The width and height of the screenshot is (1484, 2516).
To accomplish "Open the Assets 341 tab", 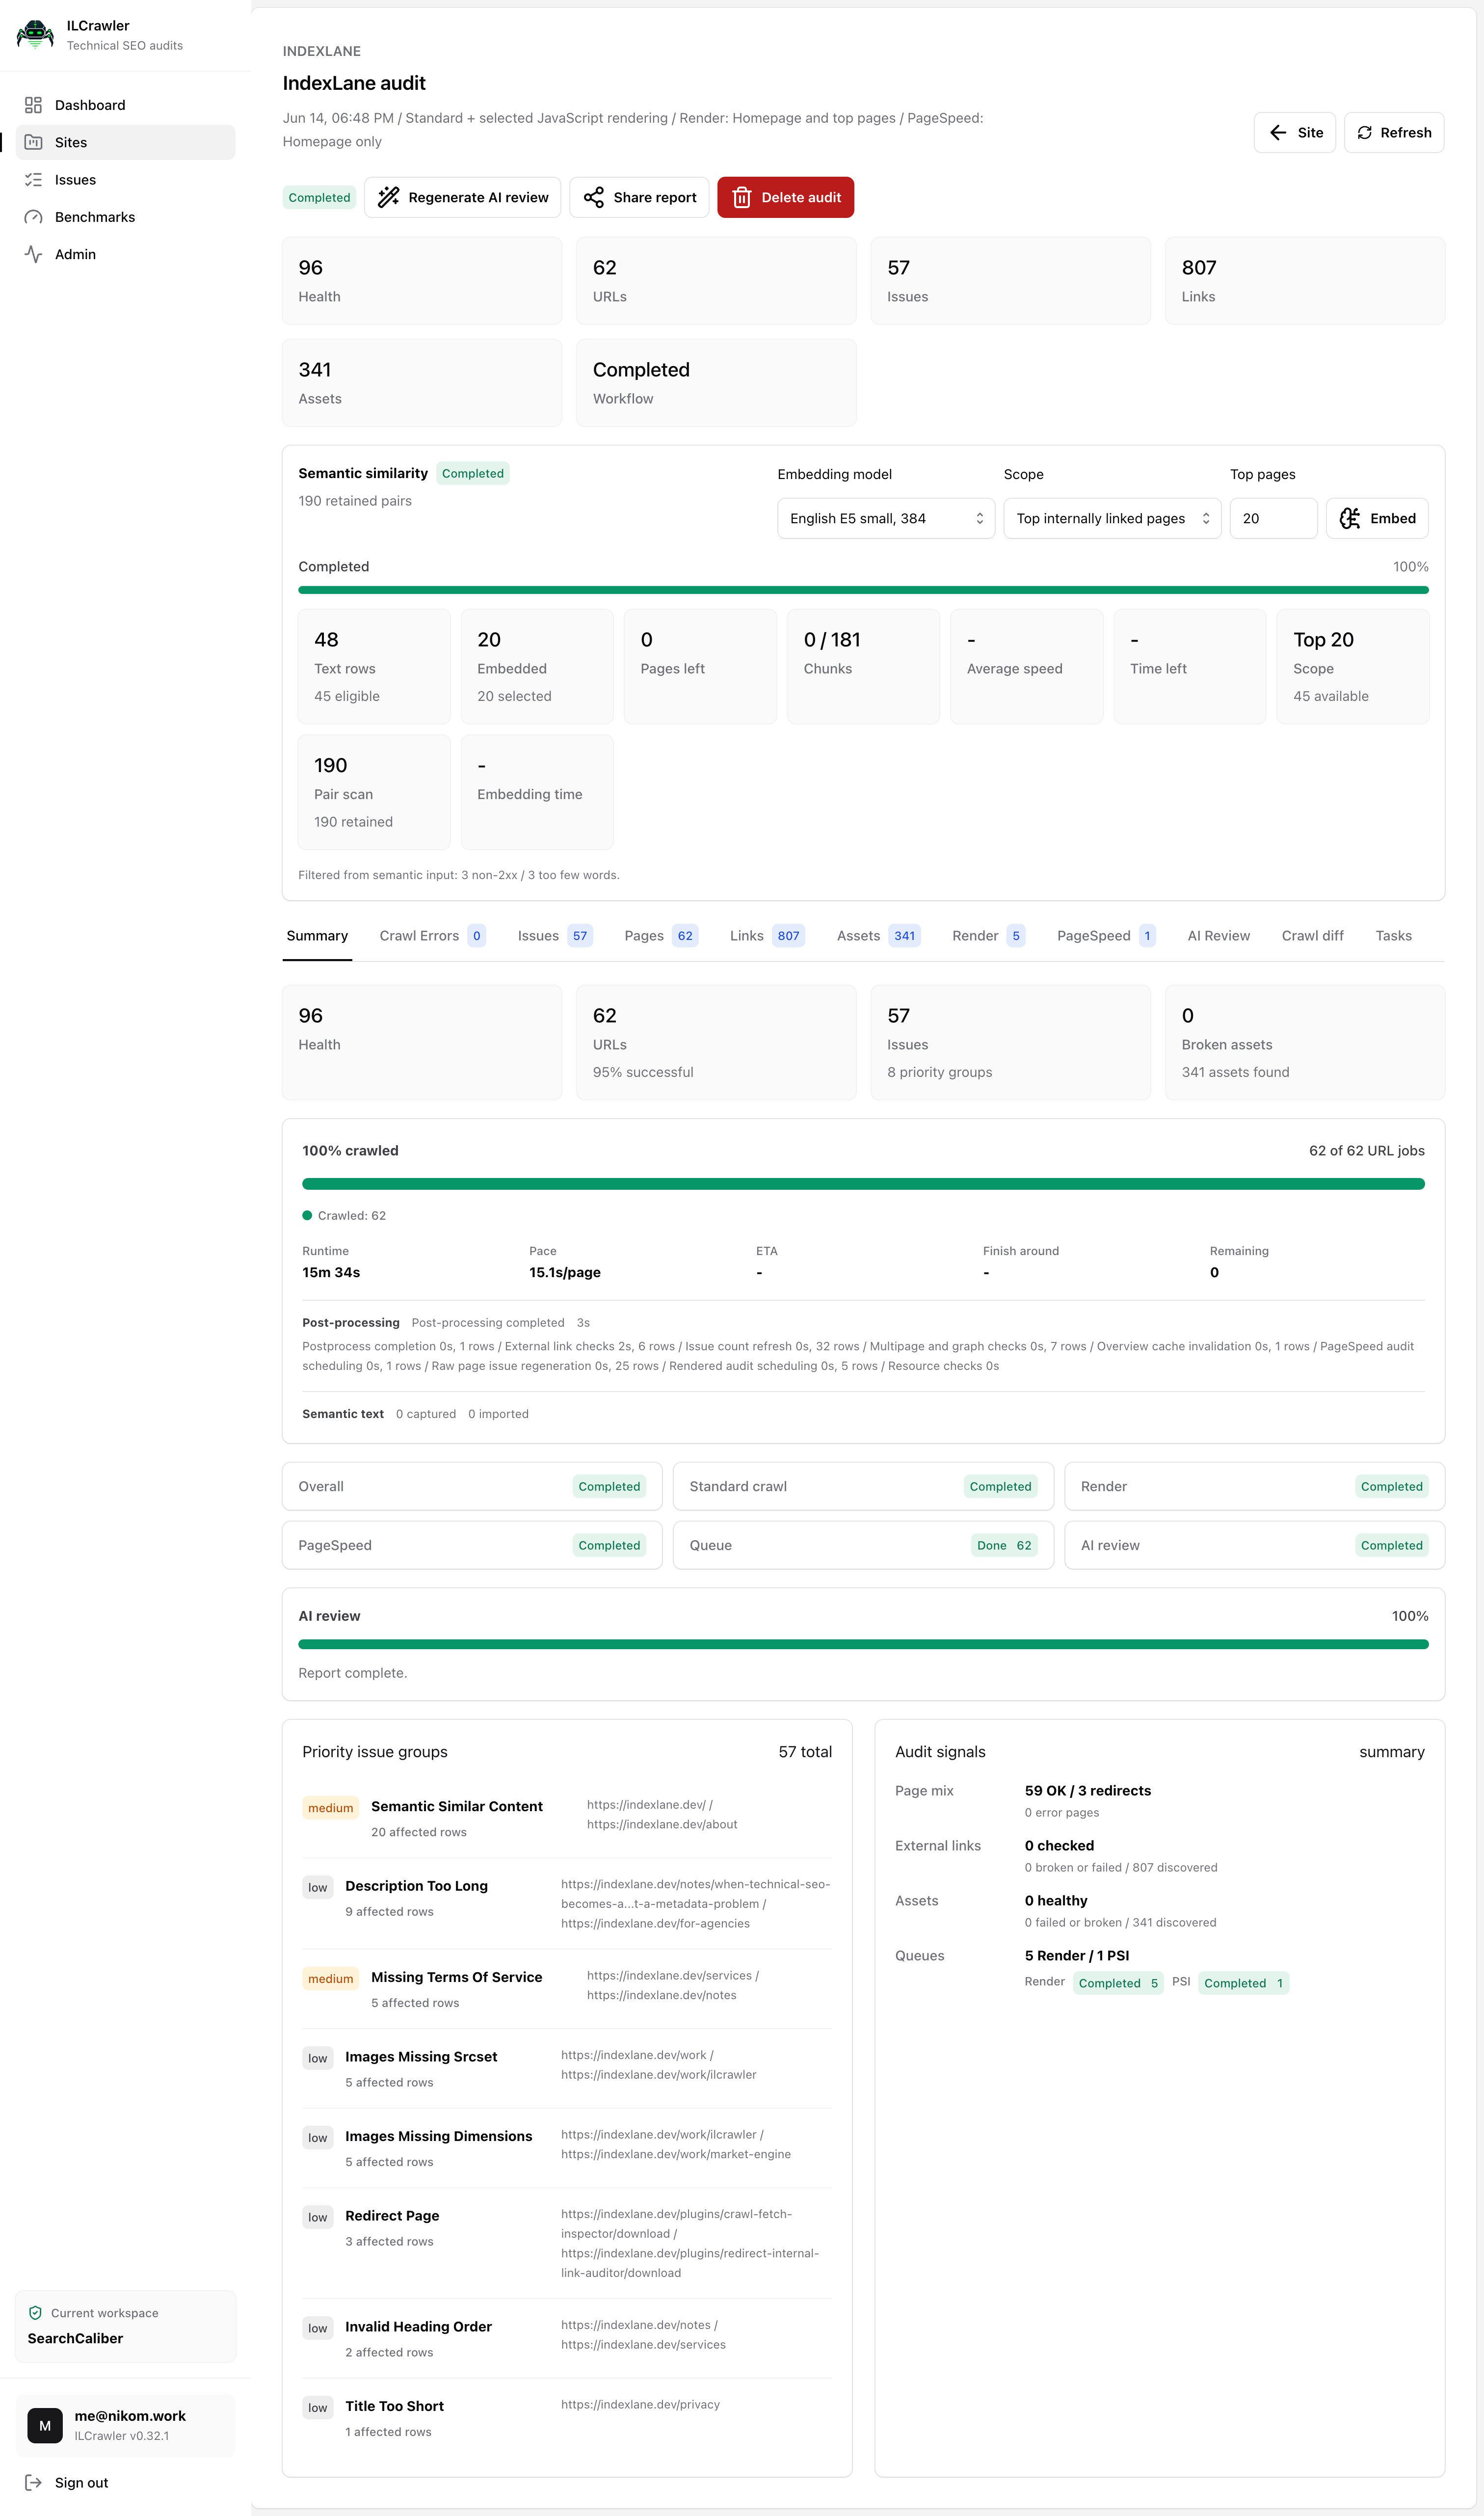I will pyautogui.click(x=878, y=936).
